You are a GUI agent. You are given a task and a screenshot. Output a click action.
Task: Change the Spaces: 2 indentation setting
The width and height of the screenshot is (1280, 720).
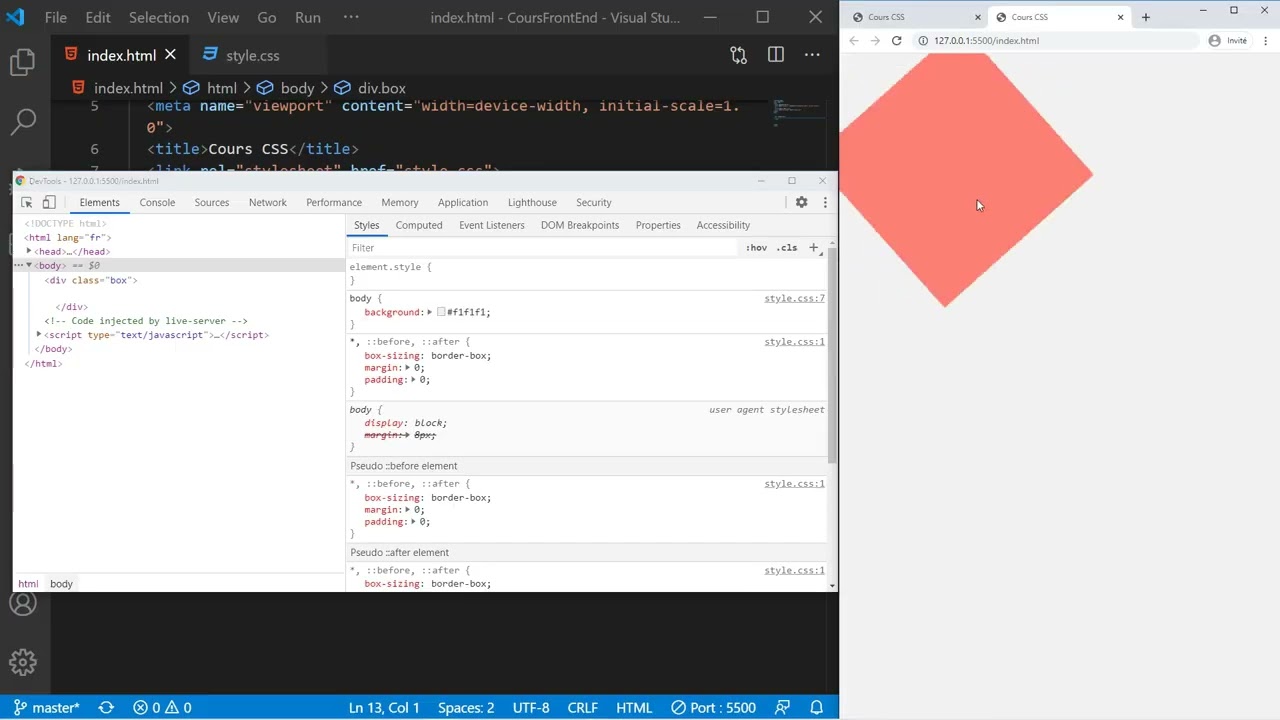click(x=466, y=708)
